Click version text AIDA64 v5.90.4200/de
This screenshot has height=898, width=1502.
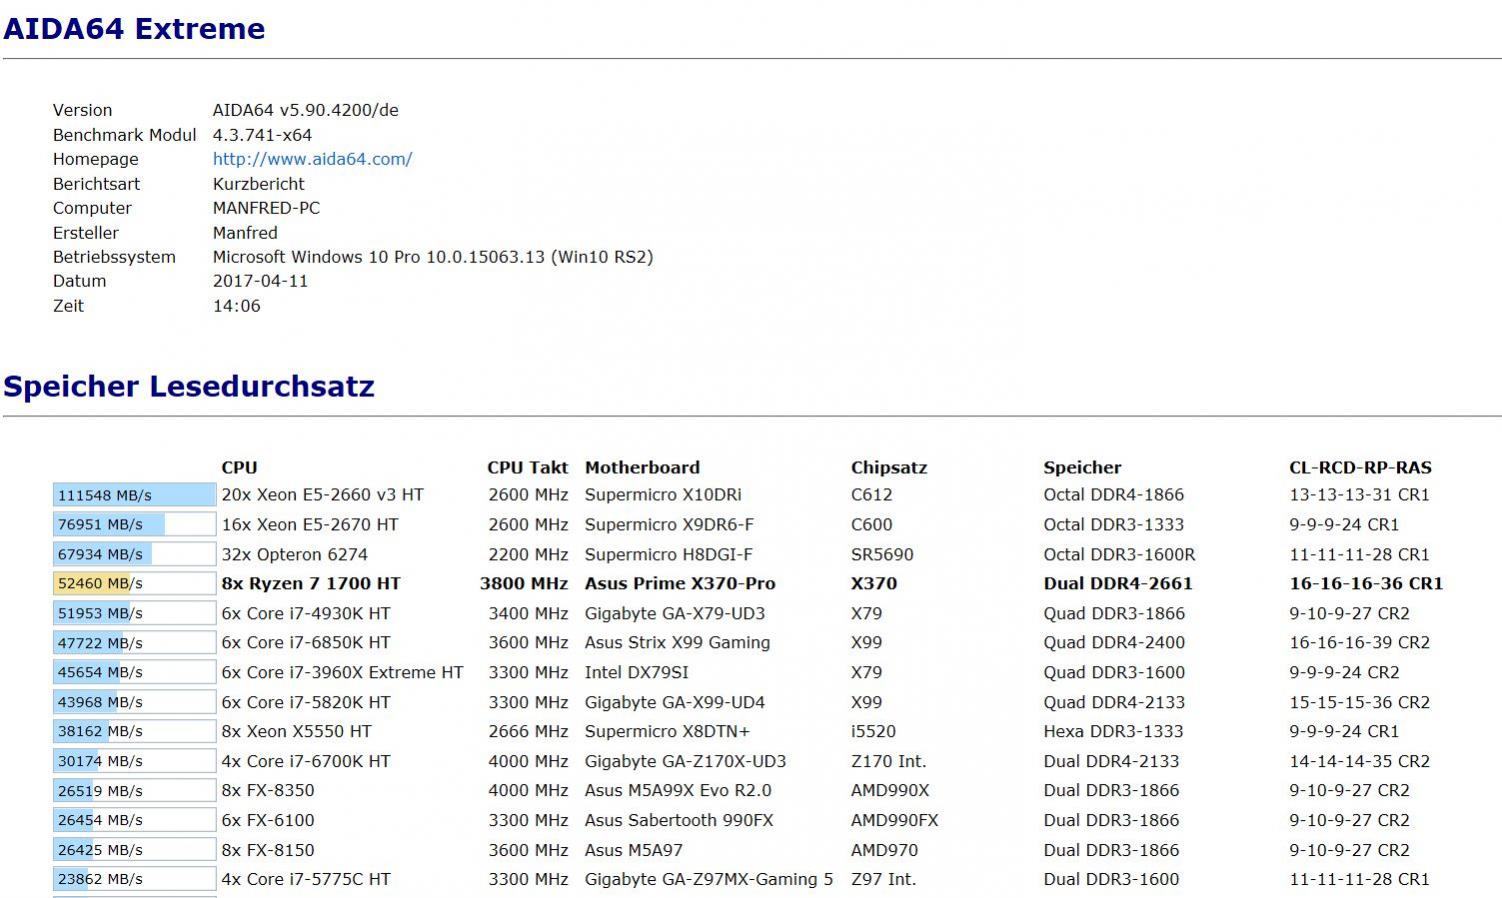[x=305, y=110]
